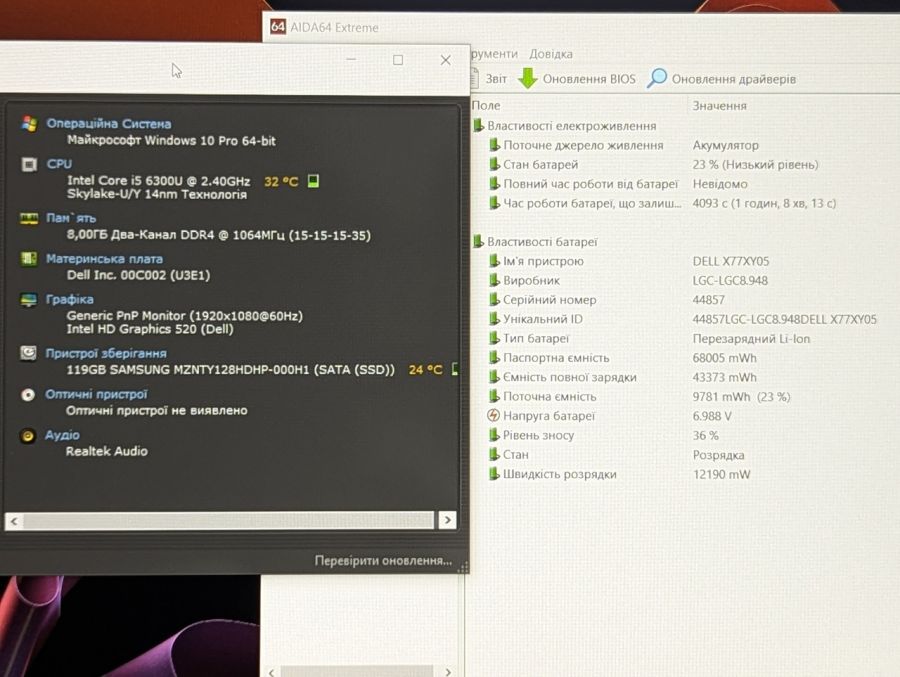
Task: Open the Аудіо section link
Action: click(x=62, y=435)
